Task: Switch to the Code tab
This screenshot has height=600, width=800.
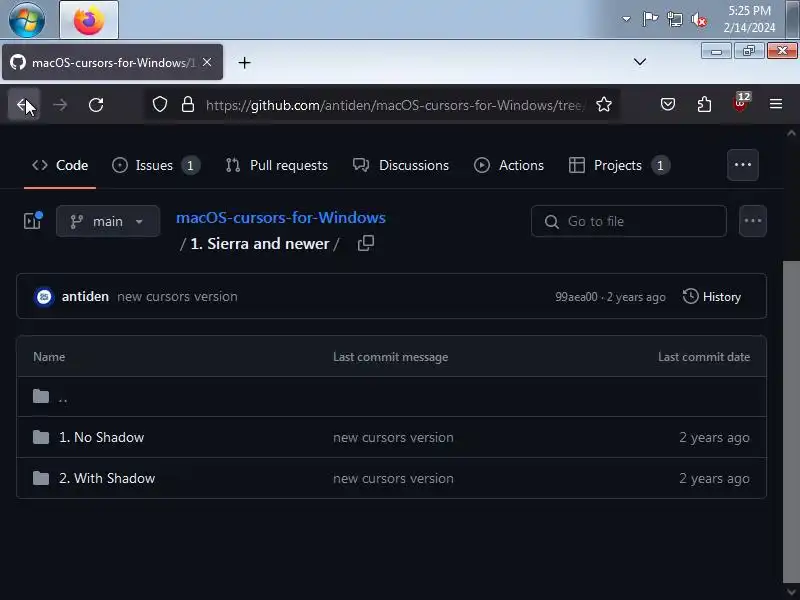Action: click(60, 165)
